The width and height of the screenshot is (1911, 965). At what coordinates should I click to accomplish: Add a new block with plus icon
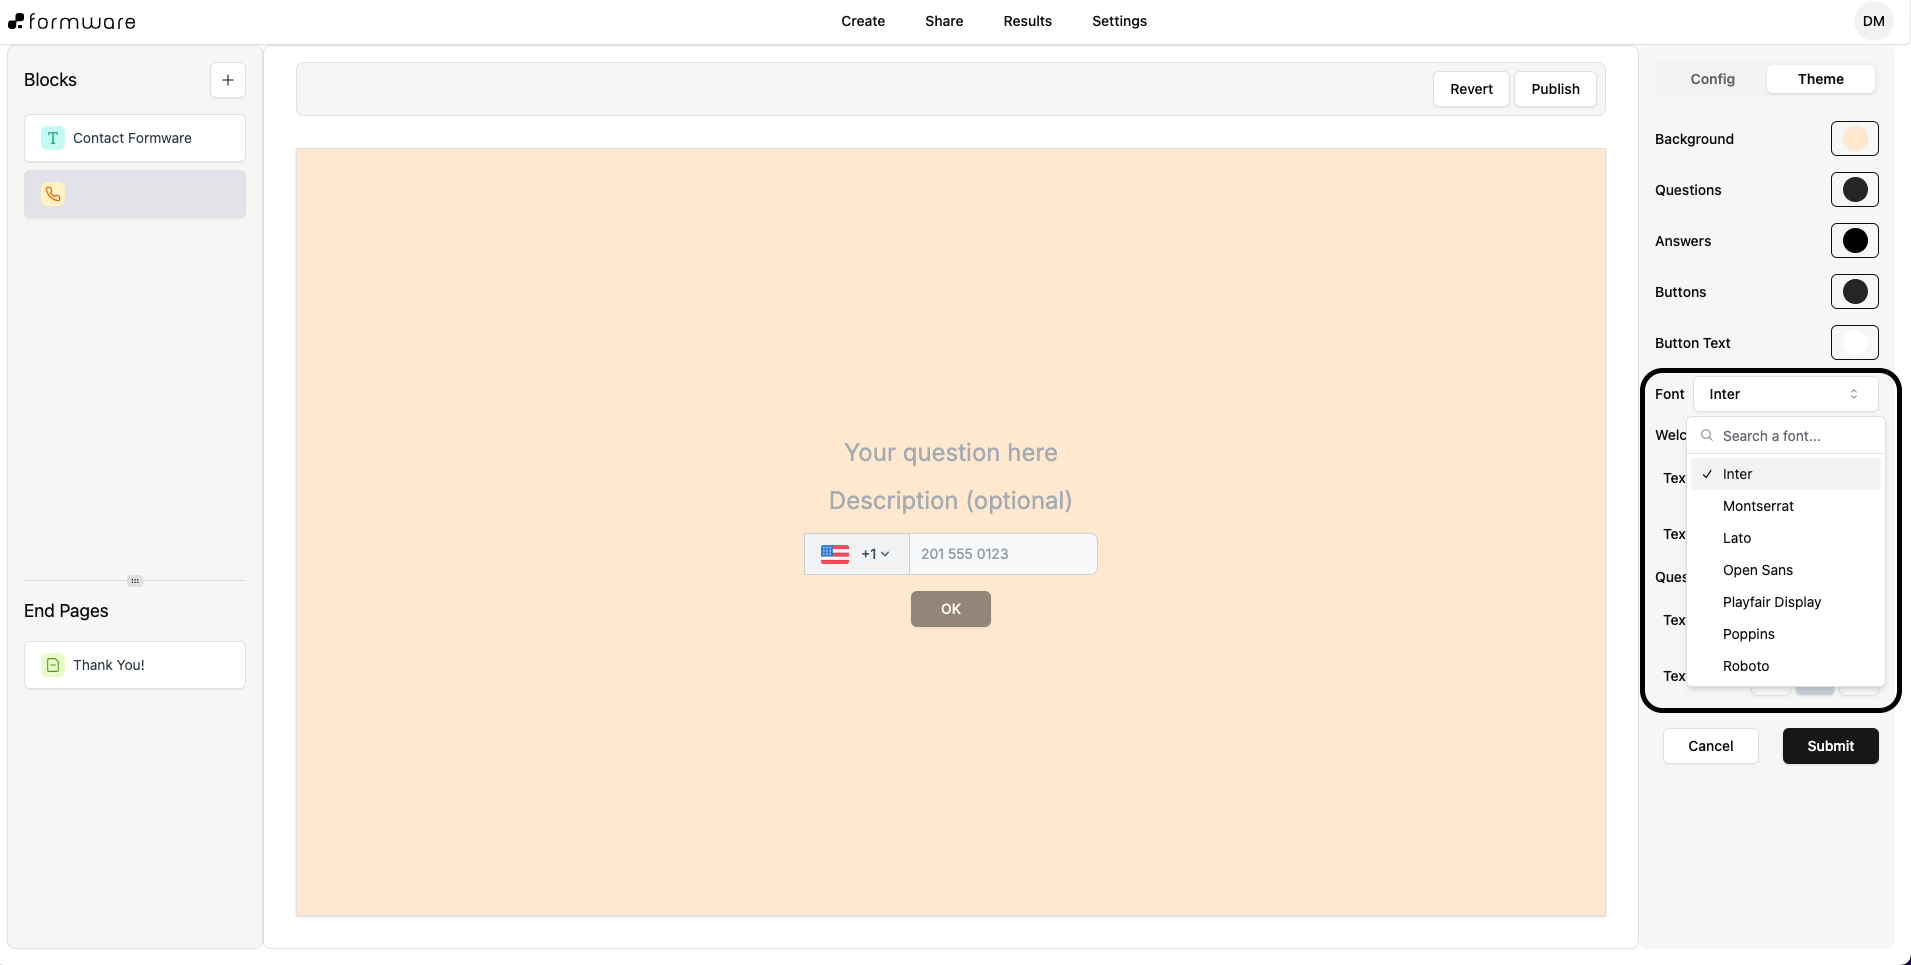[x=228, y=80]
